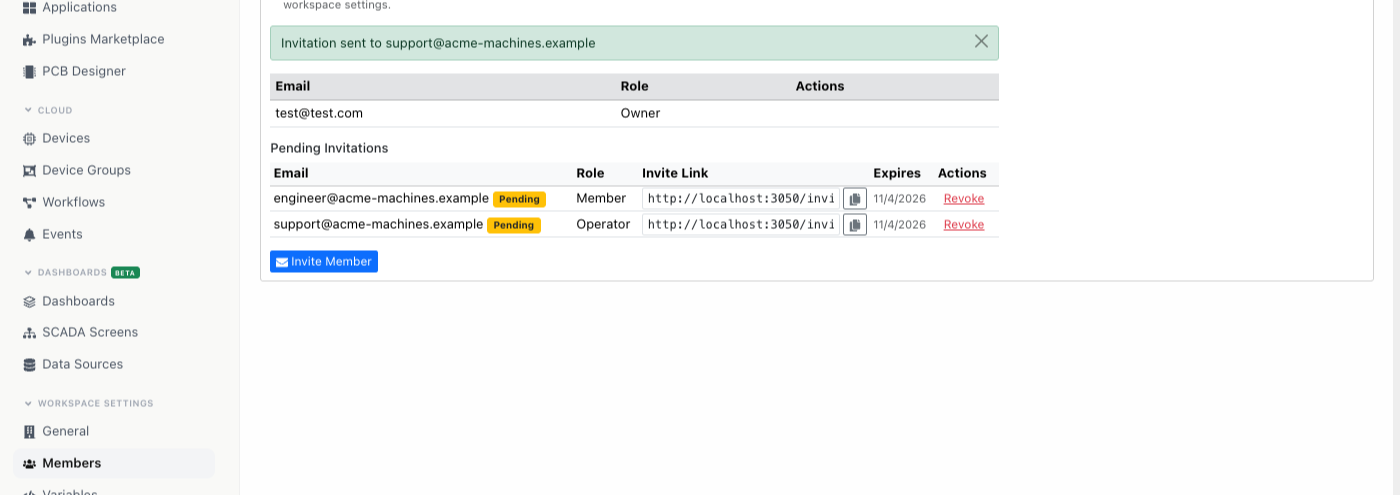Click Invite Link column header
1400x495 pixels.
pyautogui.click(x=675, y=173)
